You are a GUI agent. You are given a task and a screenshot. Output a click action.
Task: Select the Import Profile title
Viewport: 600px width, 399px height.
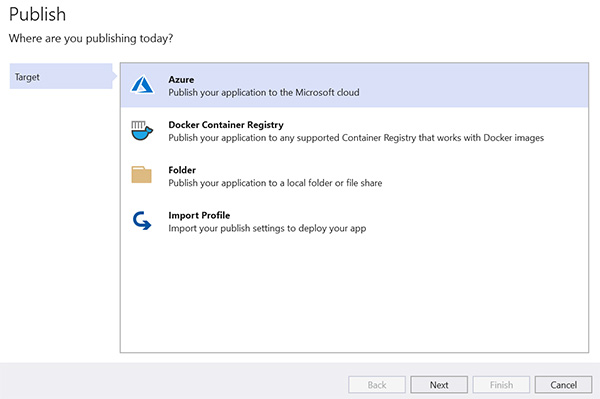[199, 215]
